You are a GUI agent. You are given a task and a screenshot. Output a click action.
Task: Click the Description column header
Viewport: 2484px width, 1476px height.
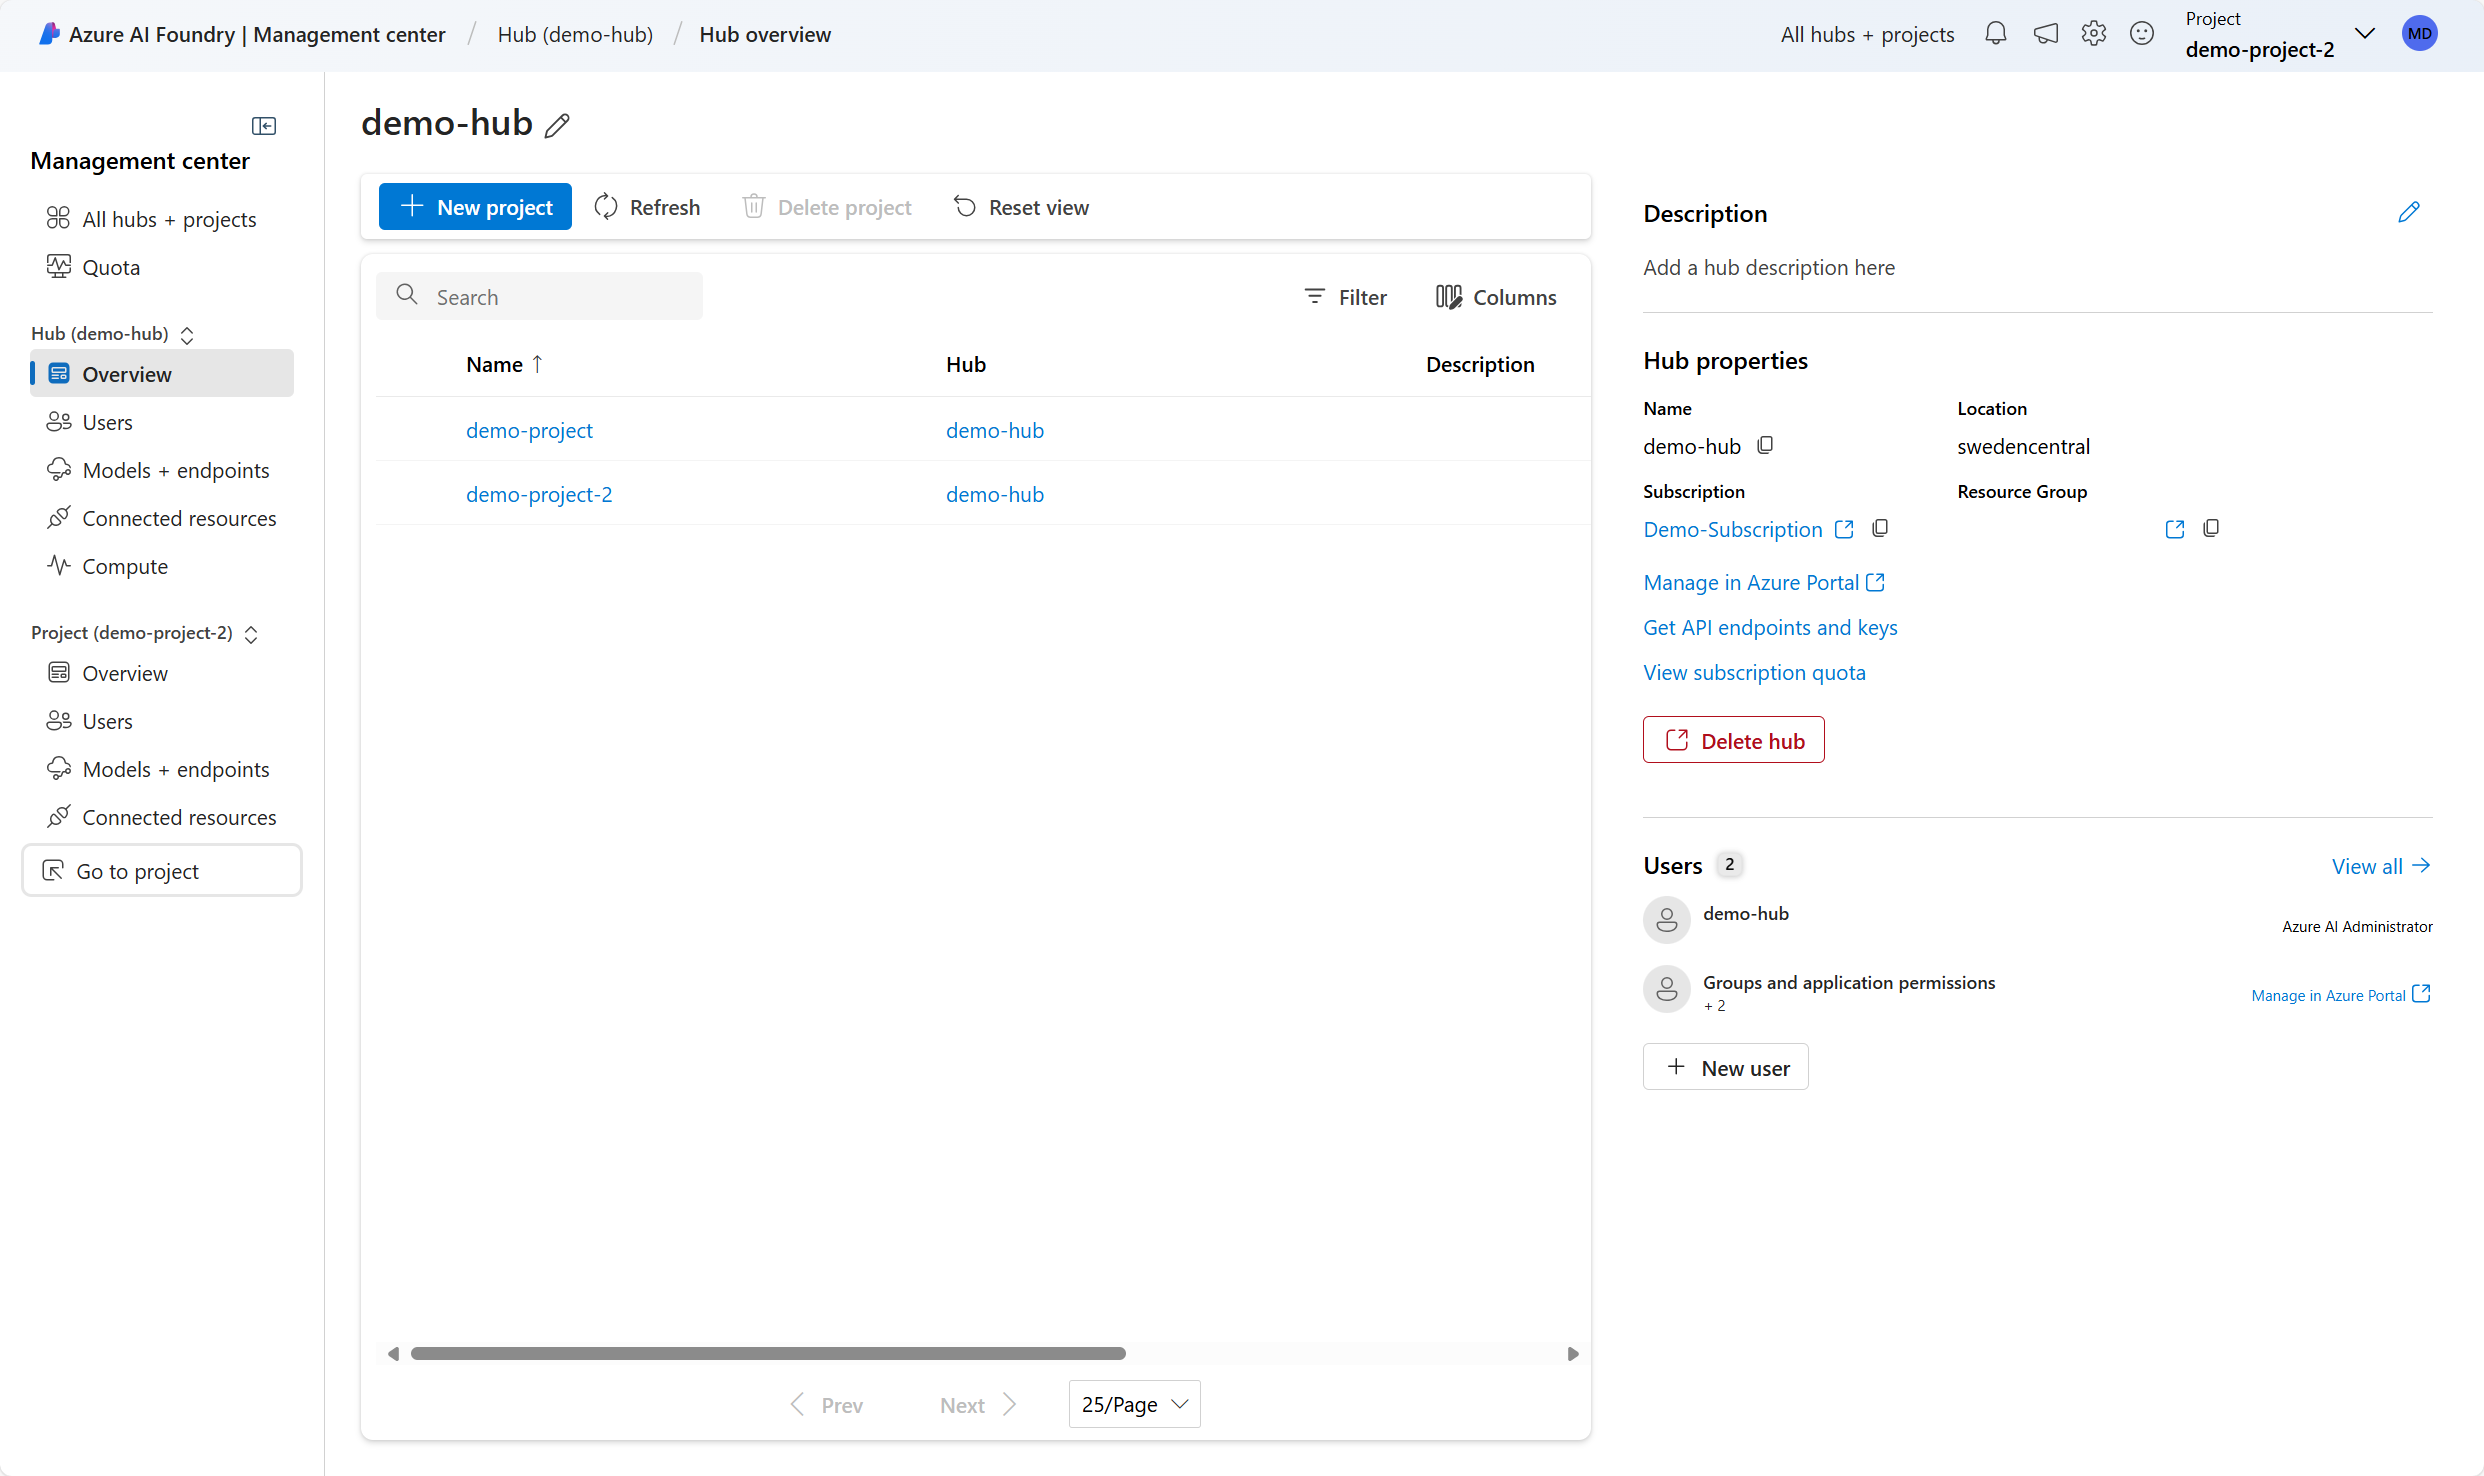[x=1480, y=364]
